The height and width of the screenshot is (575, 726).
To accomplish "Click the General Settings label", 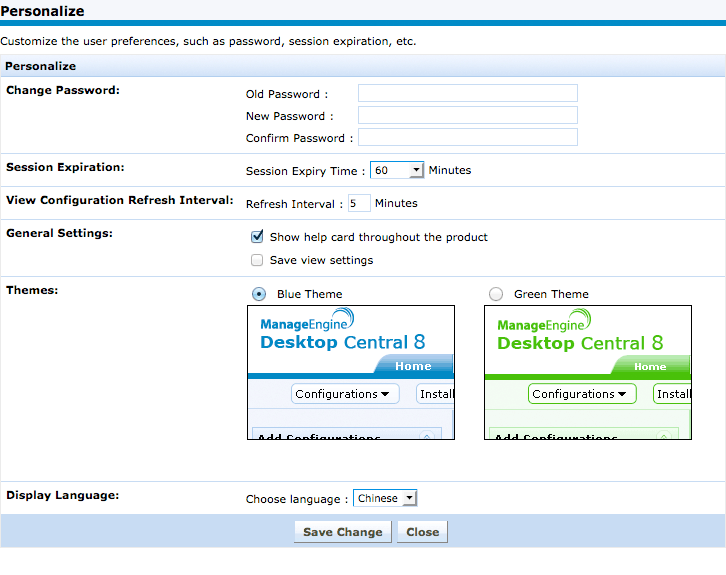I will coord(59,233).
